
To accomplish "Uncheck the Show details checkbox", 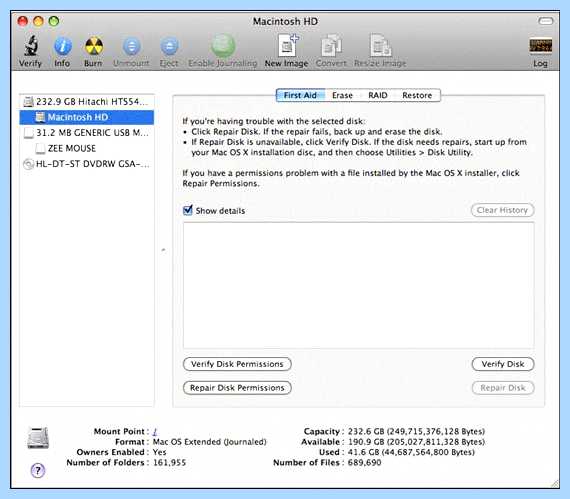I will click(x=188, y=210).
